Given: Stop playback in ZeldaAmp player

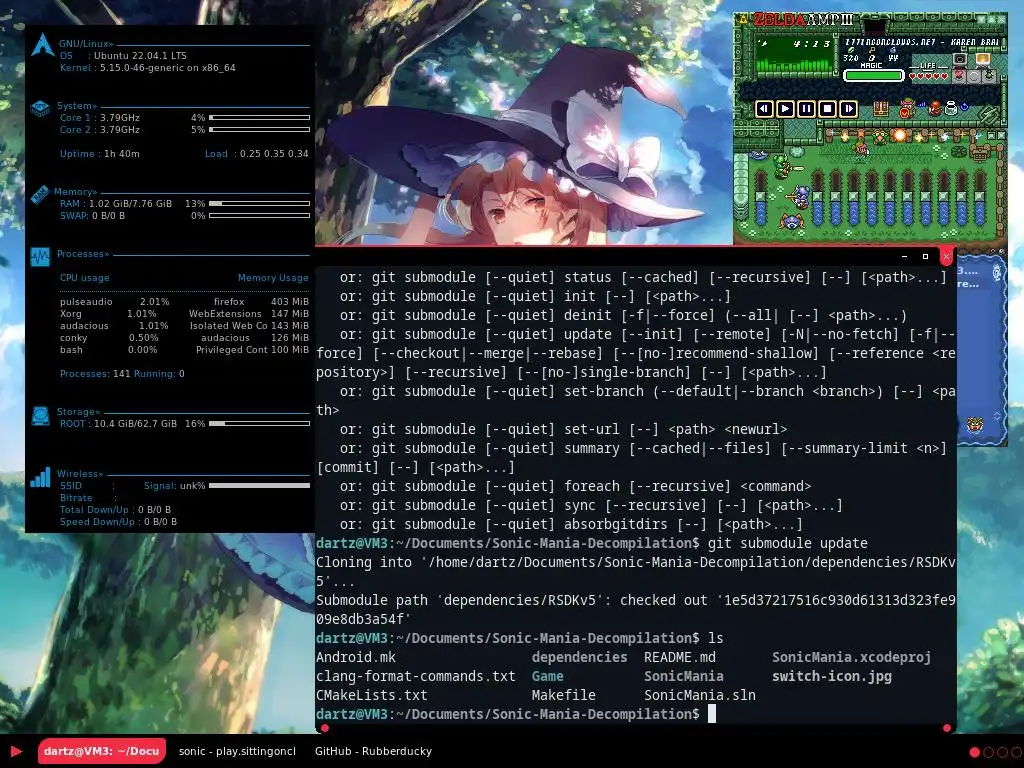Looking at the screenshot, I should coord(827,108).
